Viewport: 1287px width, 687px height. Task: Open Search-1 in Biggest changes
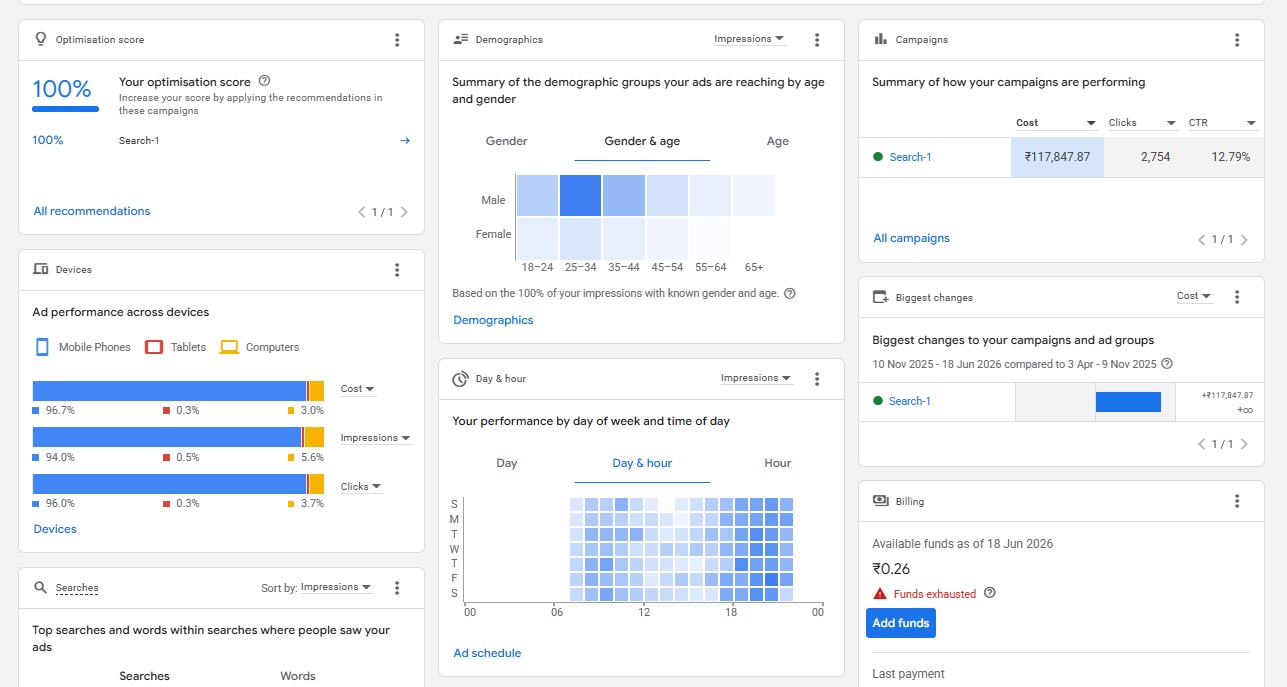tap(910, 401)
